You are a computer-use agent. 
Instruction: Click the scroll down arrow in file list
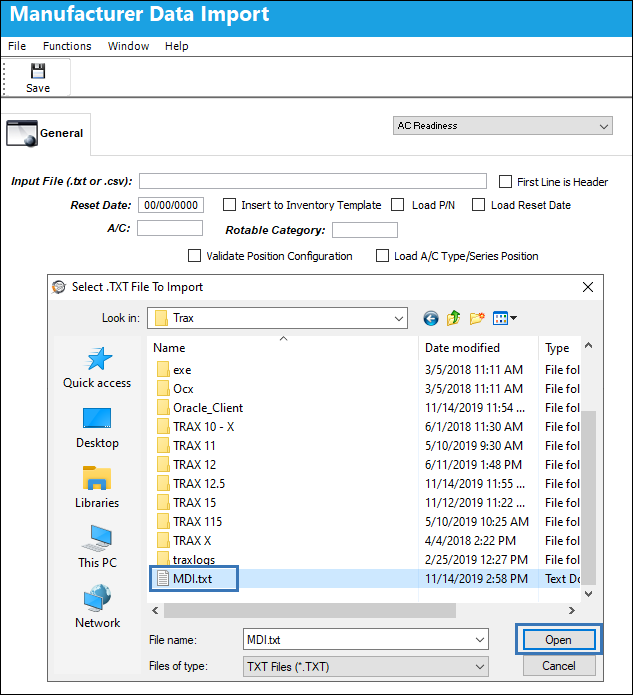588,593
